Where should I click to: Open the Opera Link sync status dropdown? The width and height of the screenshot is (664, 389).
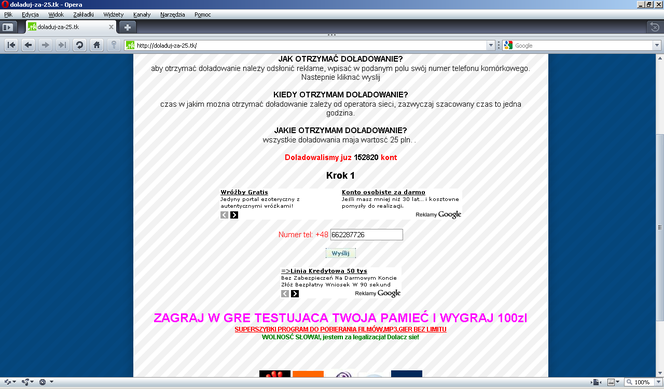tap(10, 382)
